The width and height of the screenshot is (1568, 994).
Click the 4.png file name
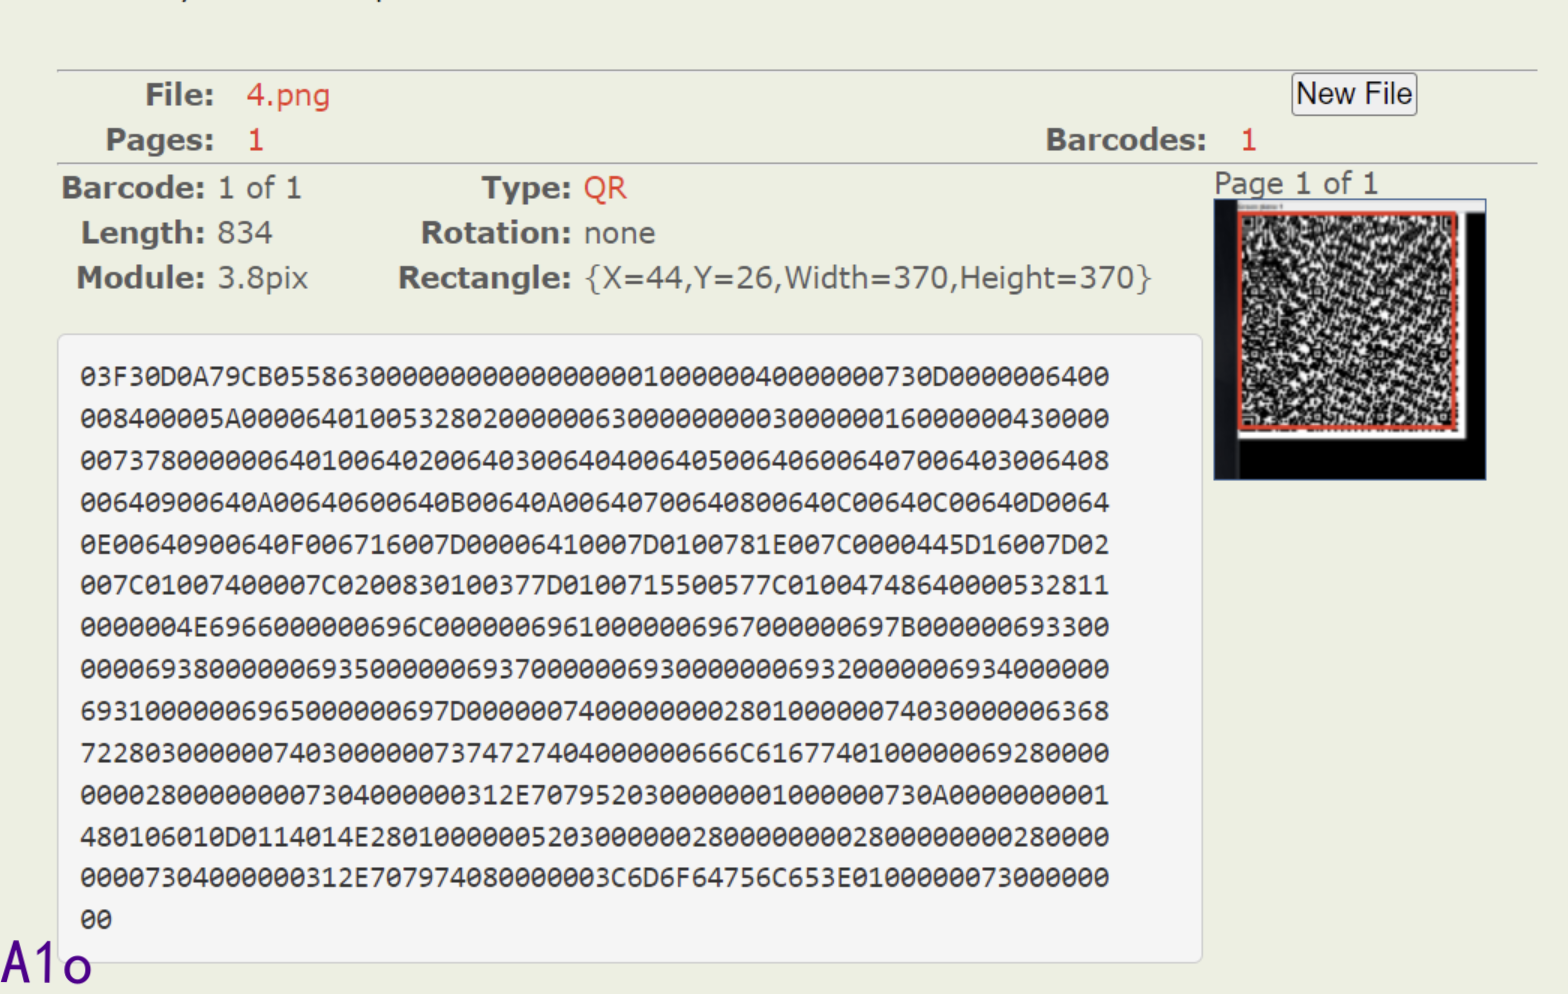point(288,95)
